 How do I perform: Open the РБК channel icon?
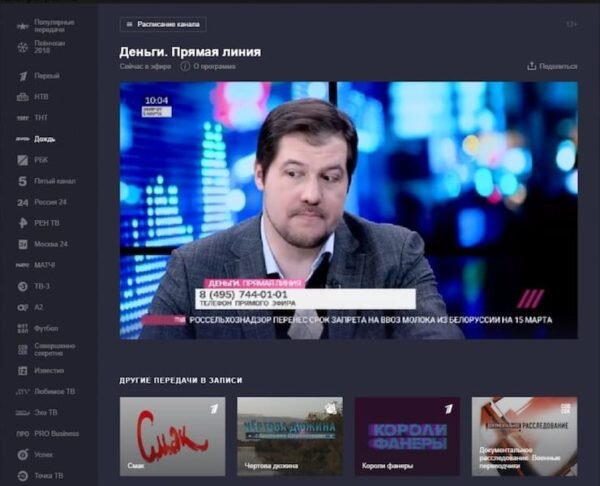pos(23,160)
